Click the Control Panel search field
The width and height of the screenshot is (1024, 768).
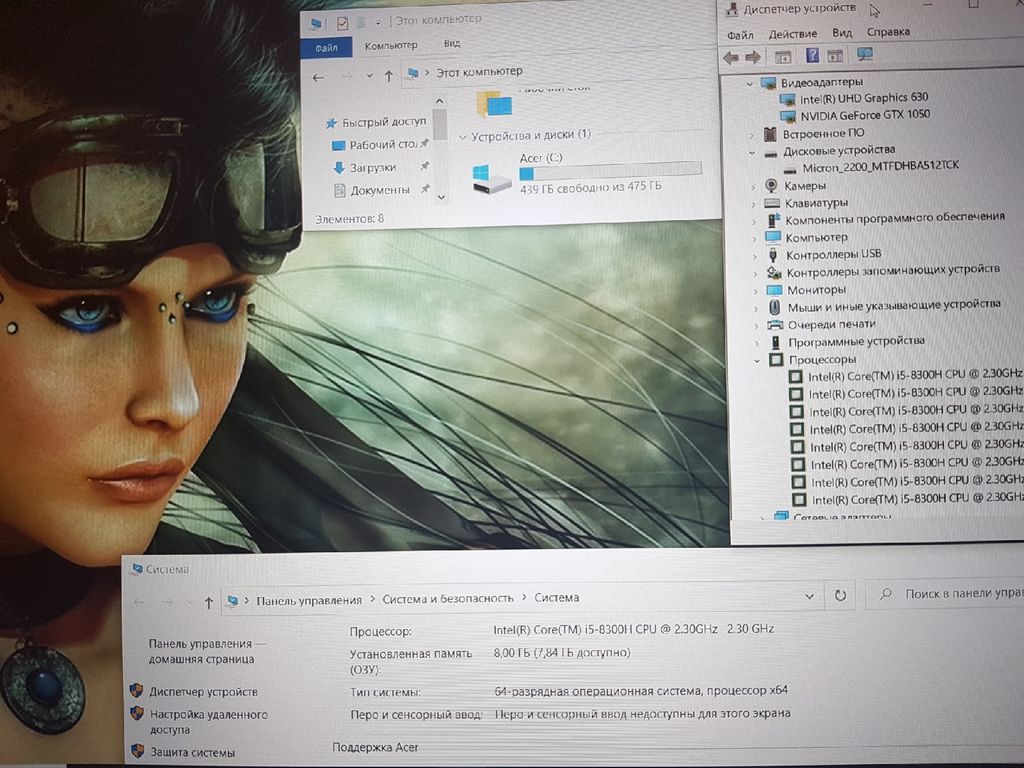point(955,594)
